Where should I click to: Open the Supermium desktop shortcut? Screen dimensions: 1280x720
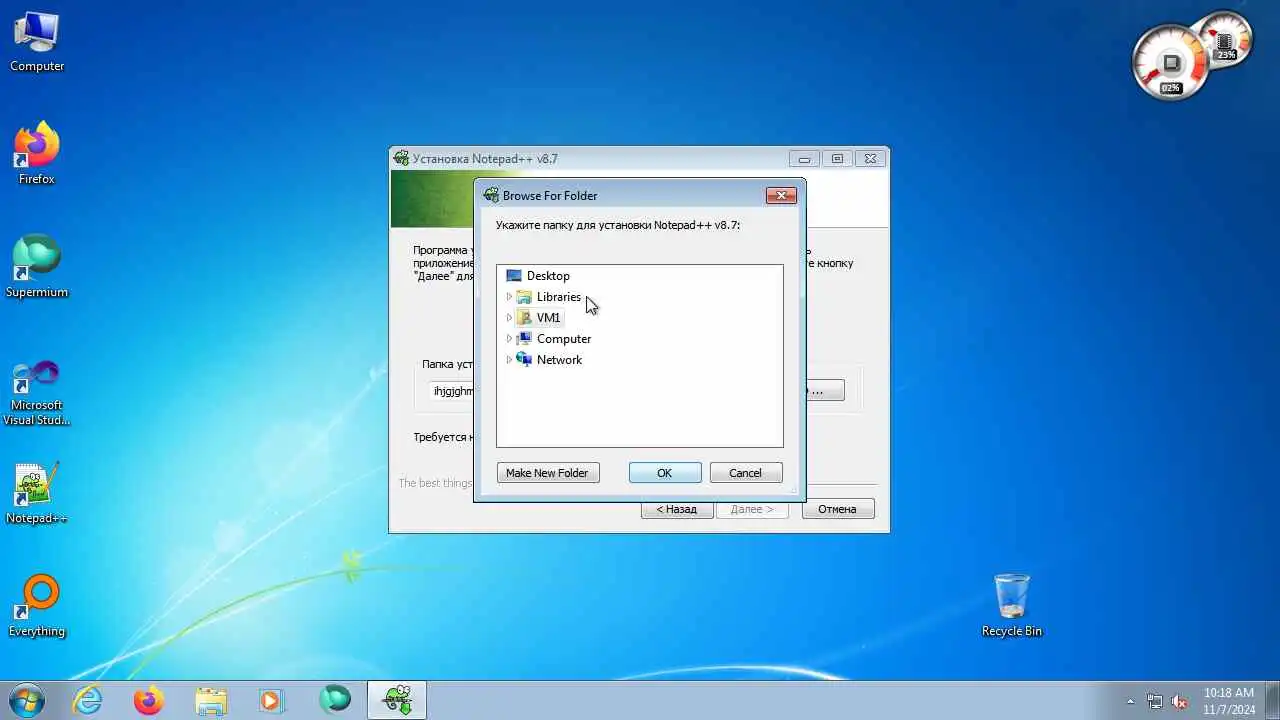pyautogui.click(x=37, y=268)
